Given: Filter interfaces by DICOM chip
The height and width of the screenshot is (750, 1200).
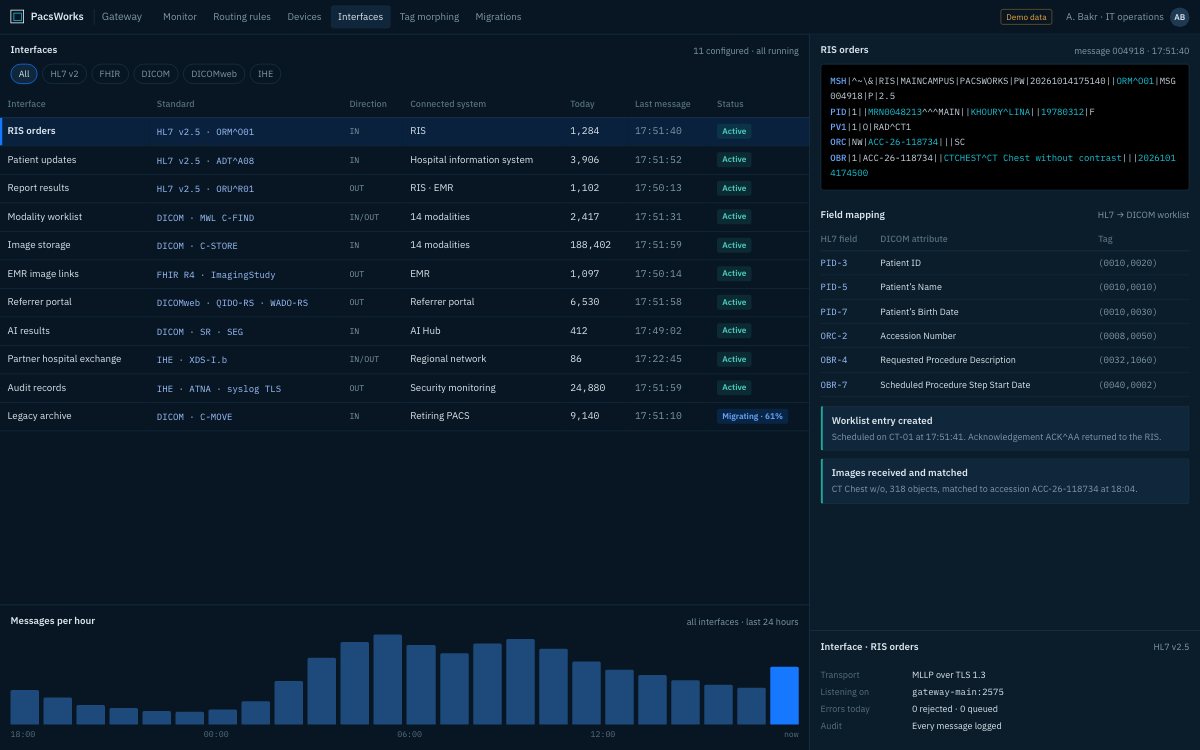Looking at the screenshot, I should pyautogui.click(x=155, y=74).
